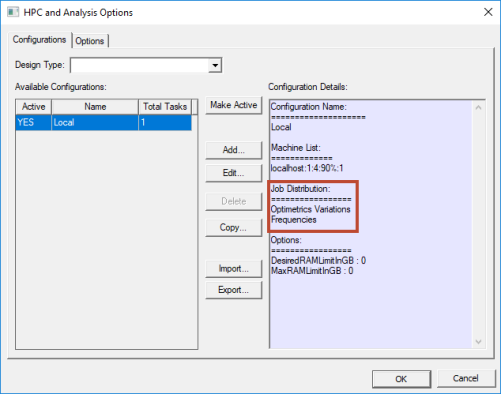Click the Frequencies text in Job Distribution
The image size is (501, 394).
tap(294, 220)
